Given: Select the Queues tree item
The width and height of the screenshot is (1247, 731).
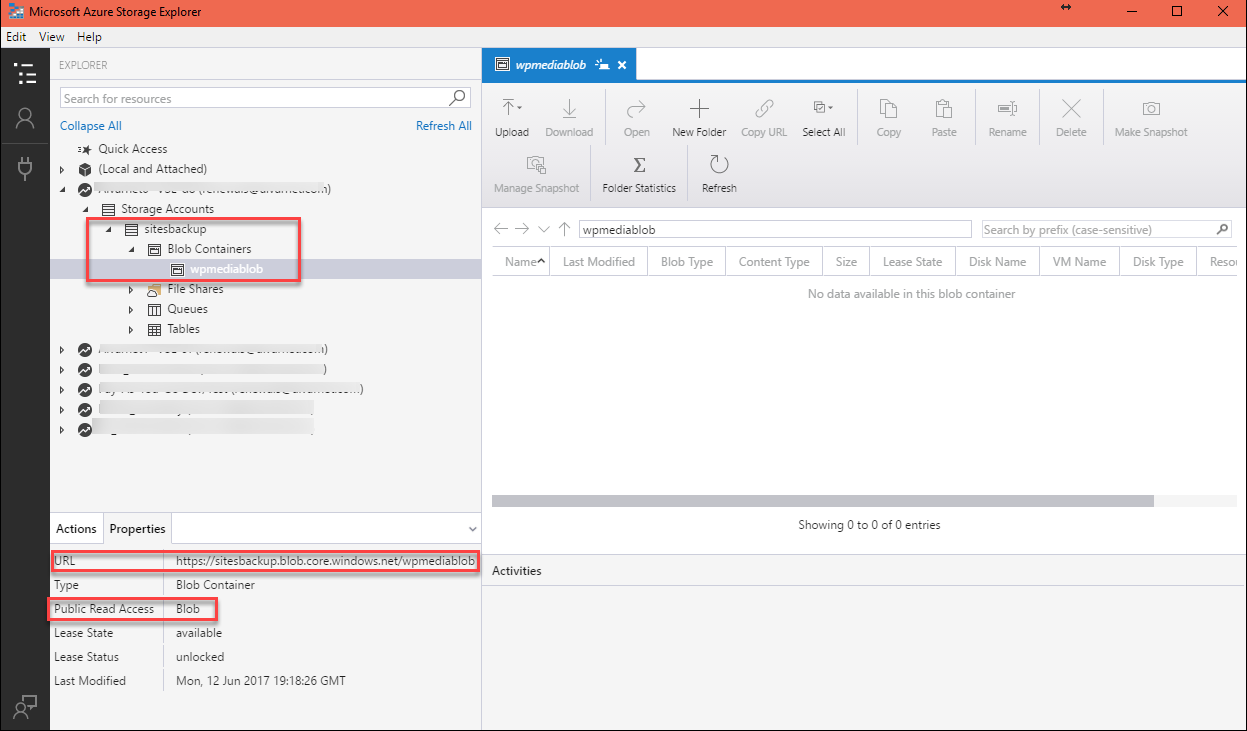Looking at the screenshot, I should click(187, 309).
